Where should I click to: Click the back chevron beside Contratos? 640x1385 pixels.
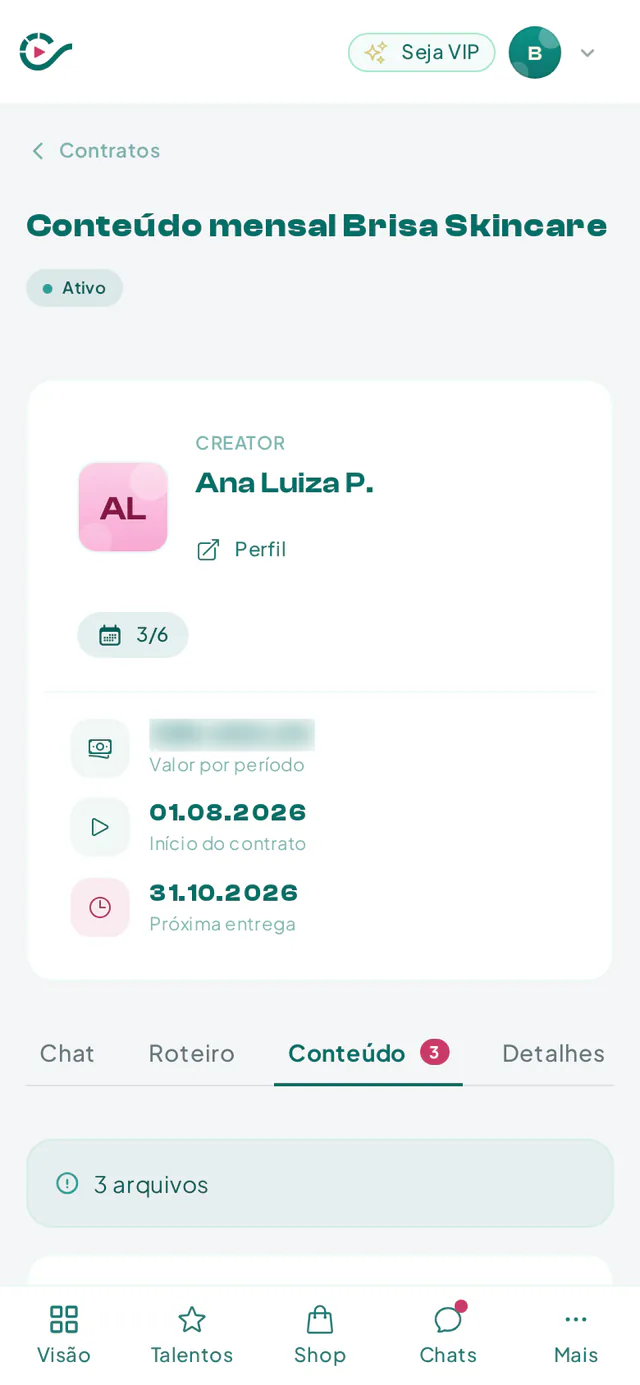pyautogui.click(x=38, y=151)
